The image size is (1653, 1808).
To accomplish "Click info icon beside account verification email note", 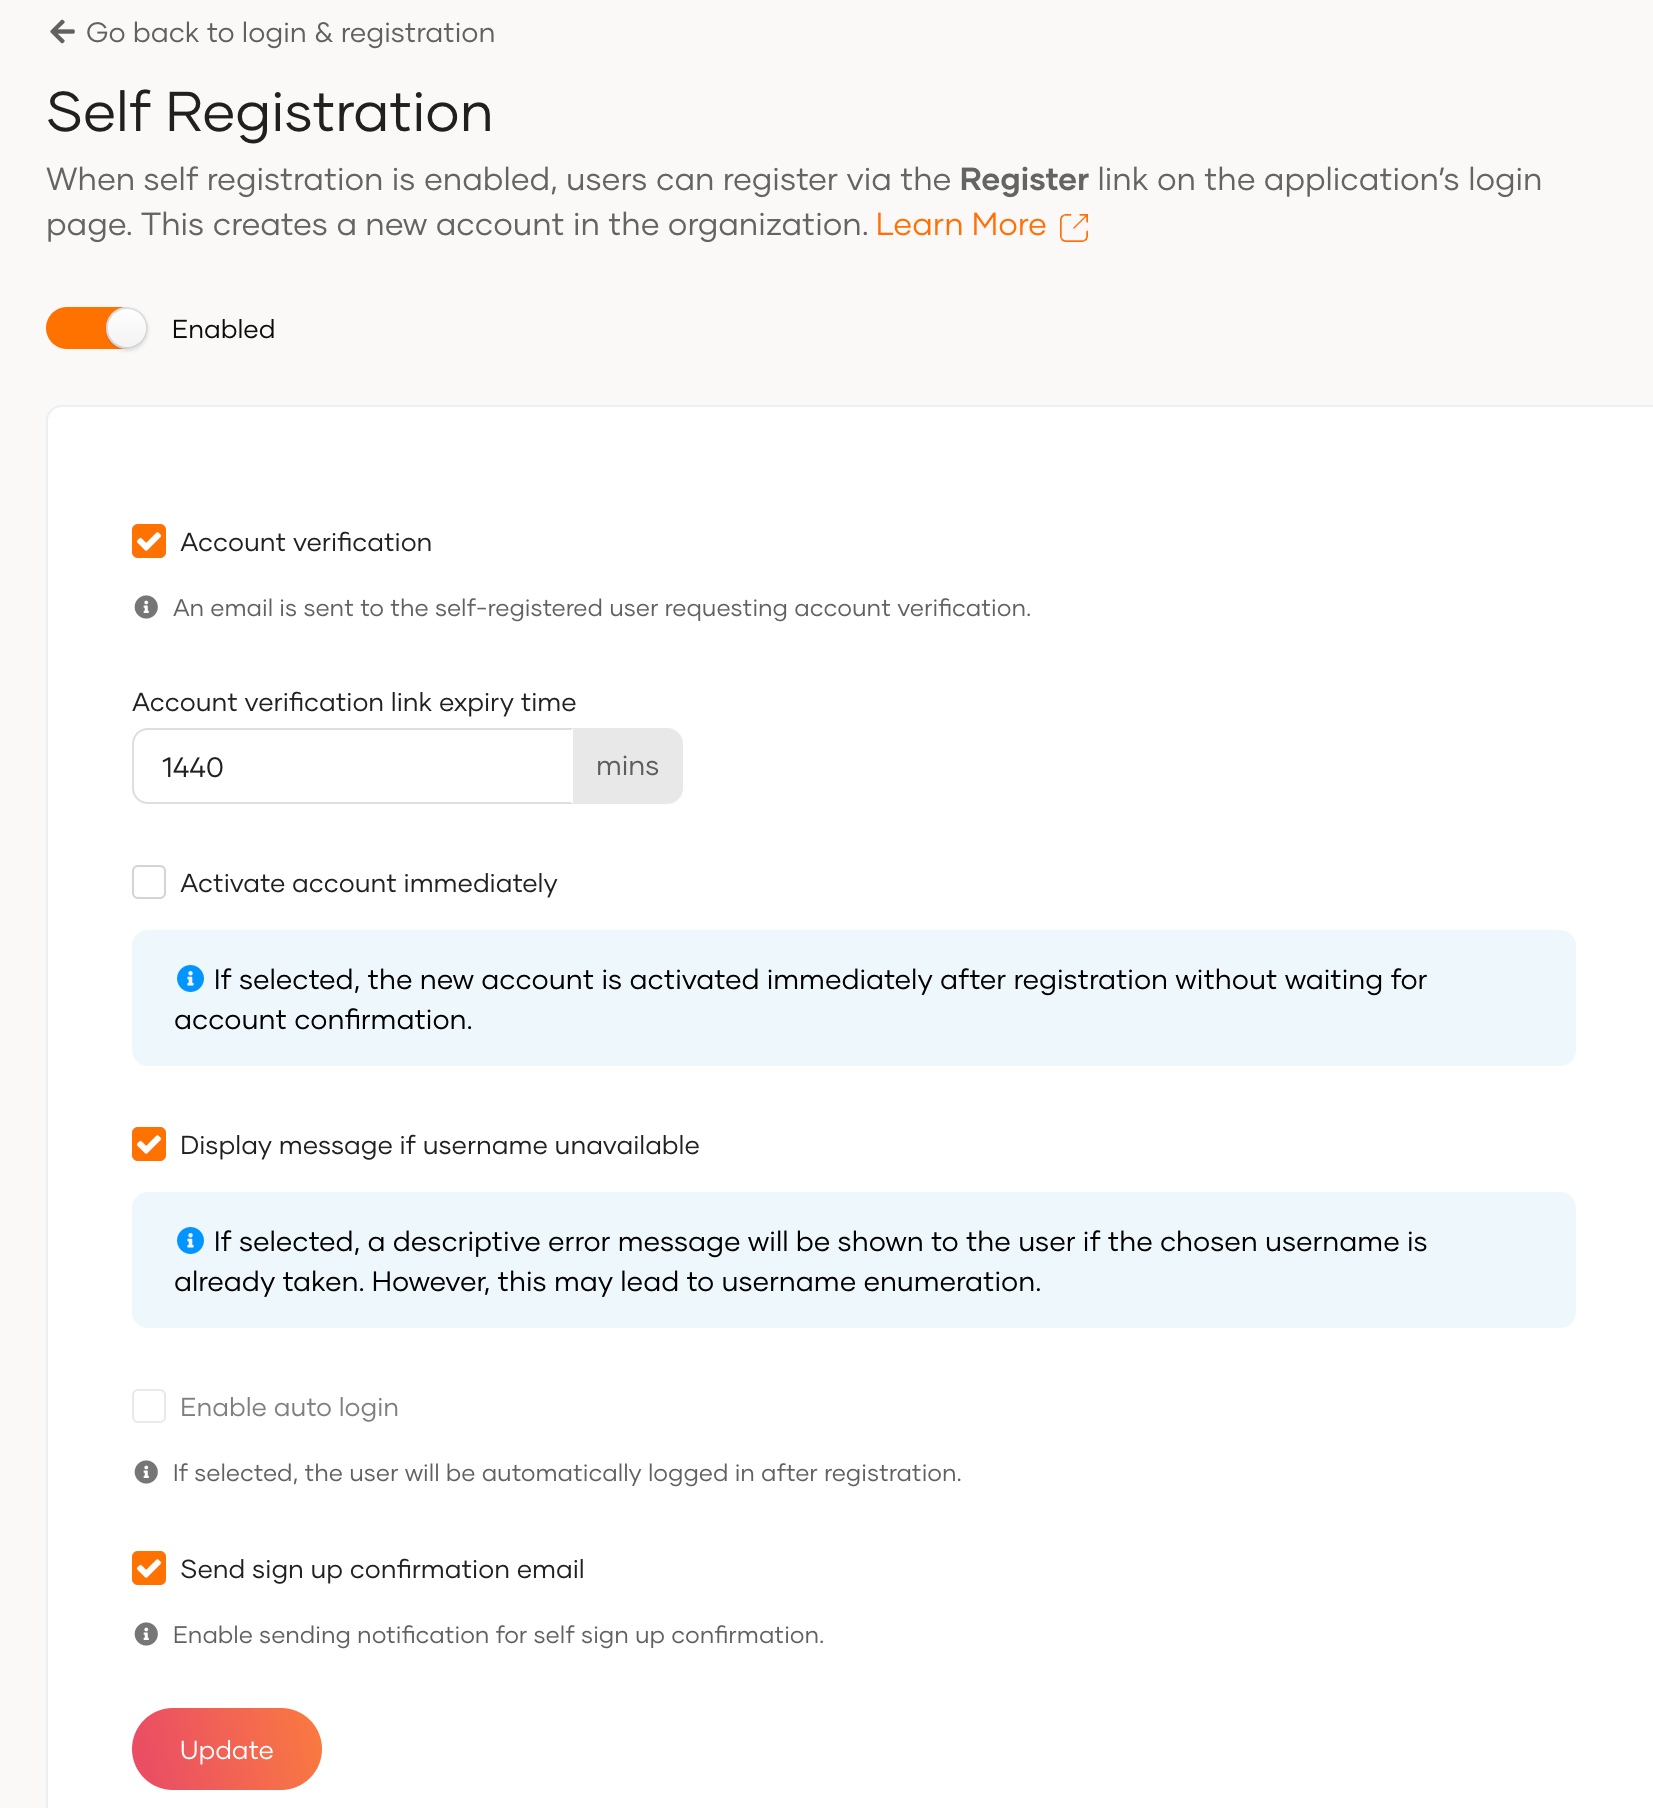I will tap(147, 606).
